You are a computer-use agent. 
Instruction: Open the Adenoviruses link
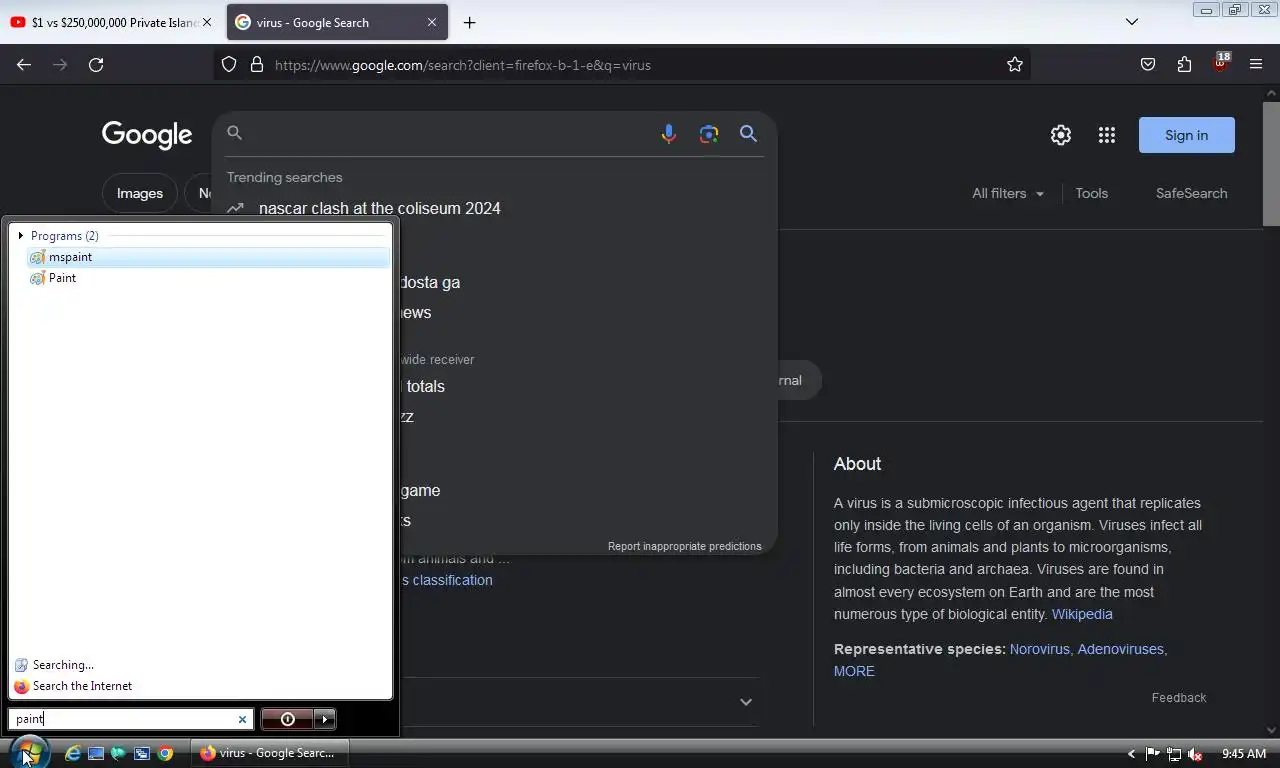click(x=1120, y=649)
